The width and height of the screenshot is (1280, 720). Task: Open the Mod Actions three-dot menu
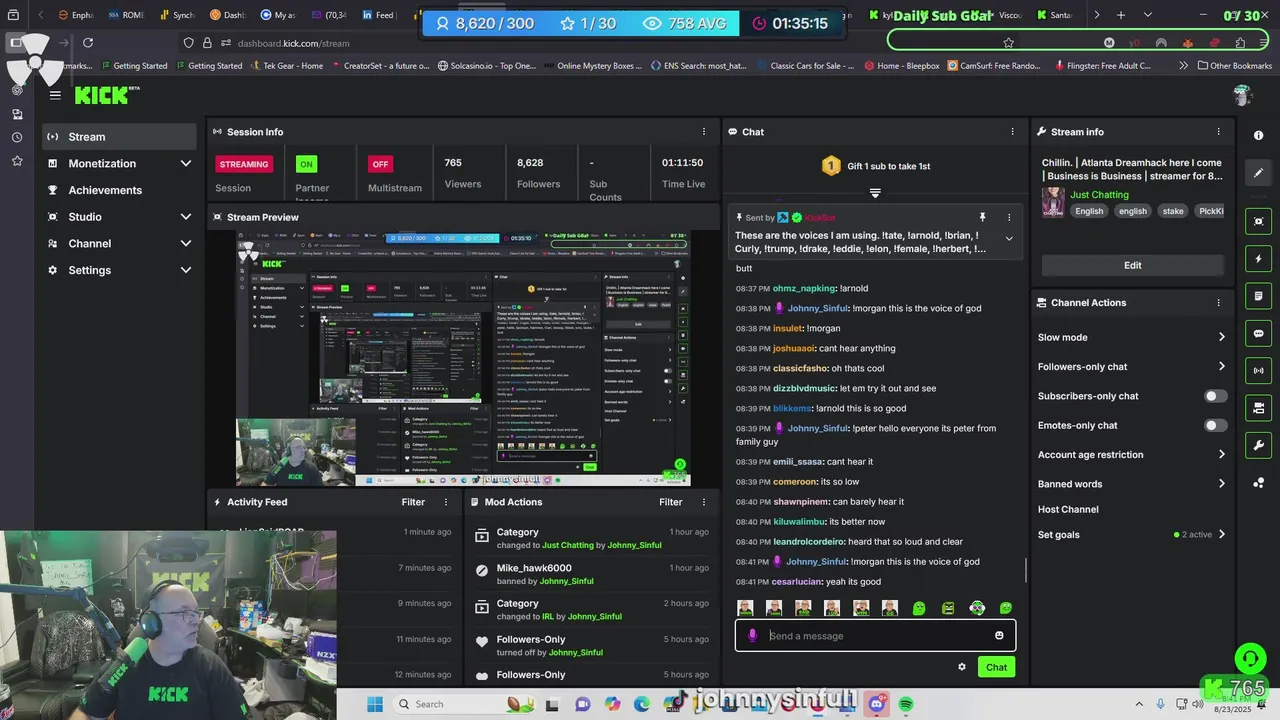pos(703,502)
